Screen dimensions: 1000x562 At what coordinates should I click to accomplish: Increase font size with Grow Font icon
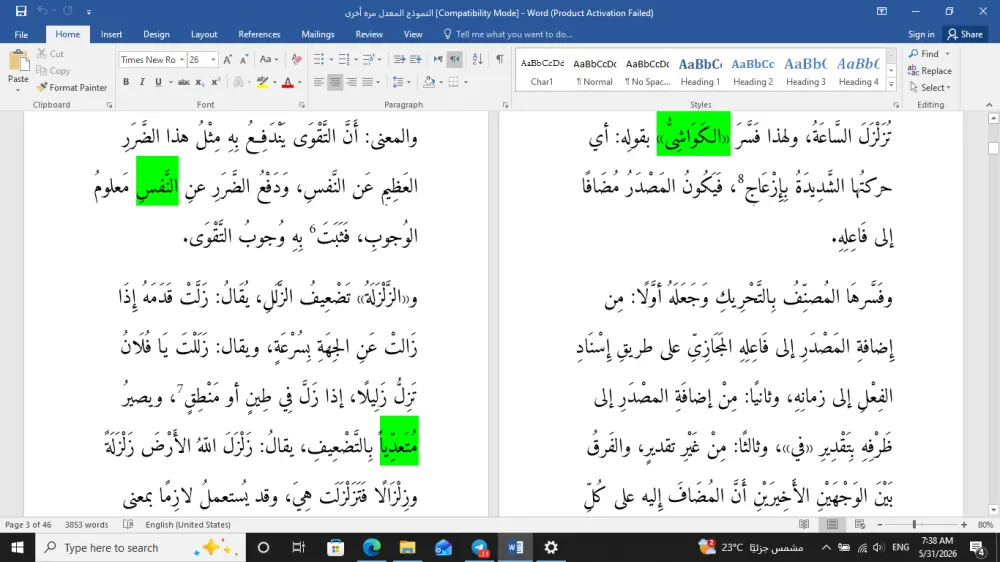coord(228,59)
